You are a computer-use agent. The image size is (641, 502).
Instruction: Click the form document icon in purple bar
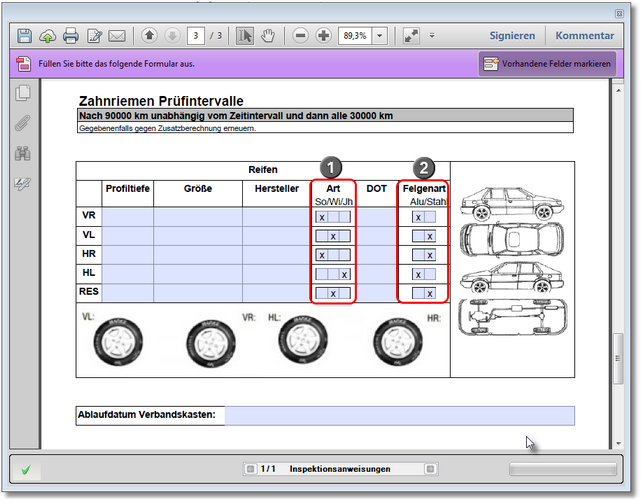click(x=23, y=64)
